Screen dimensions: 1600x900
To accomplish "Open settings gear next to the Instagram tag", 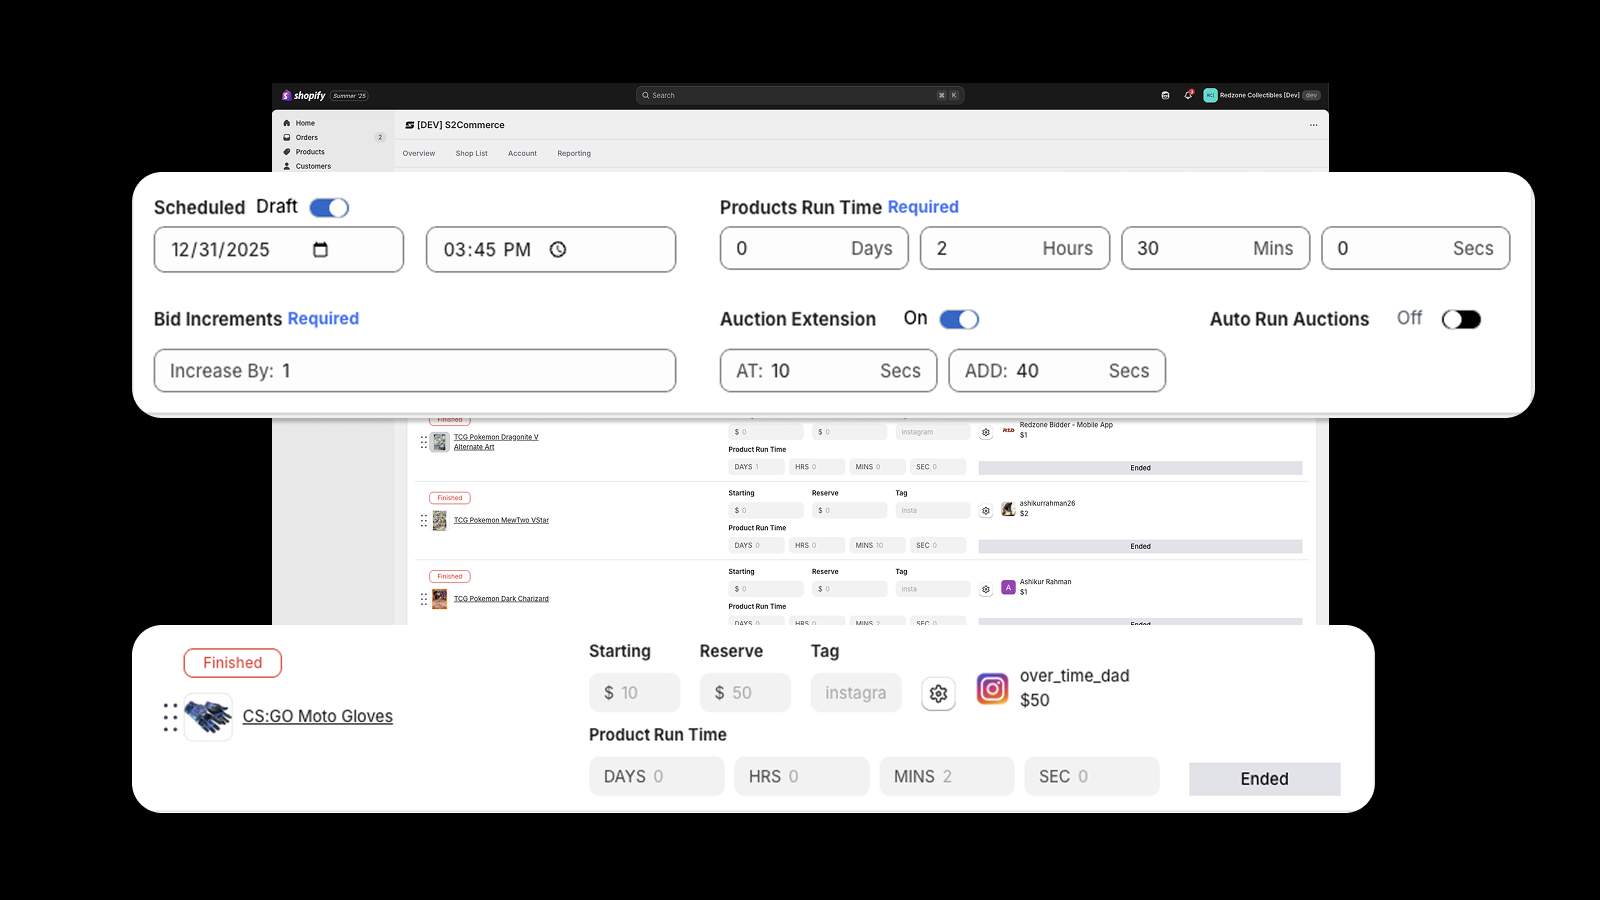I will (x=938, y=693).
